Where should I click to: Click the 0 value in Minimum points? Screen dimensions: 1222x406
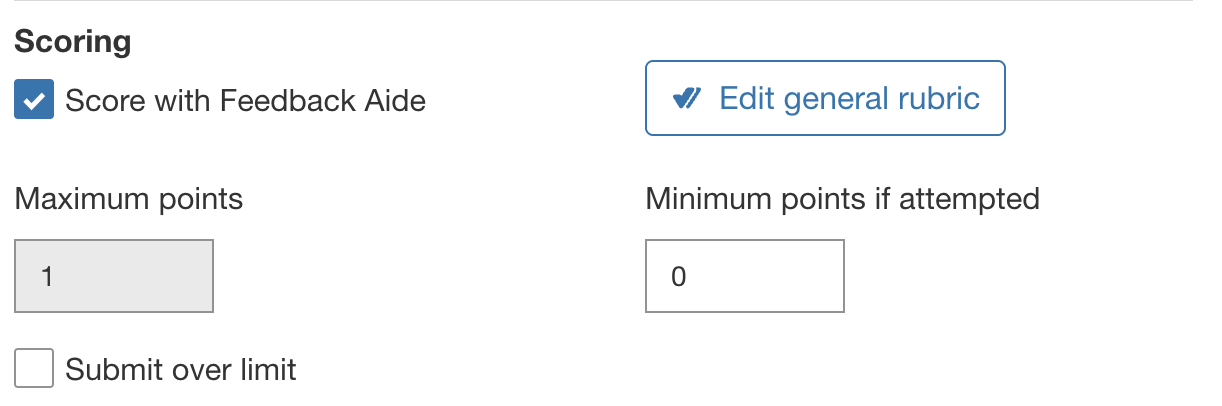click(x=678, y=277)
